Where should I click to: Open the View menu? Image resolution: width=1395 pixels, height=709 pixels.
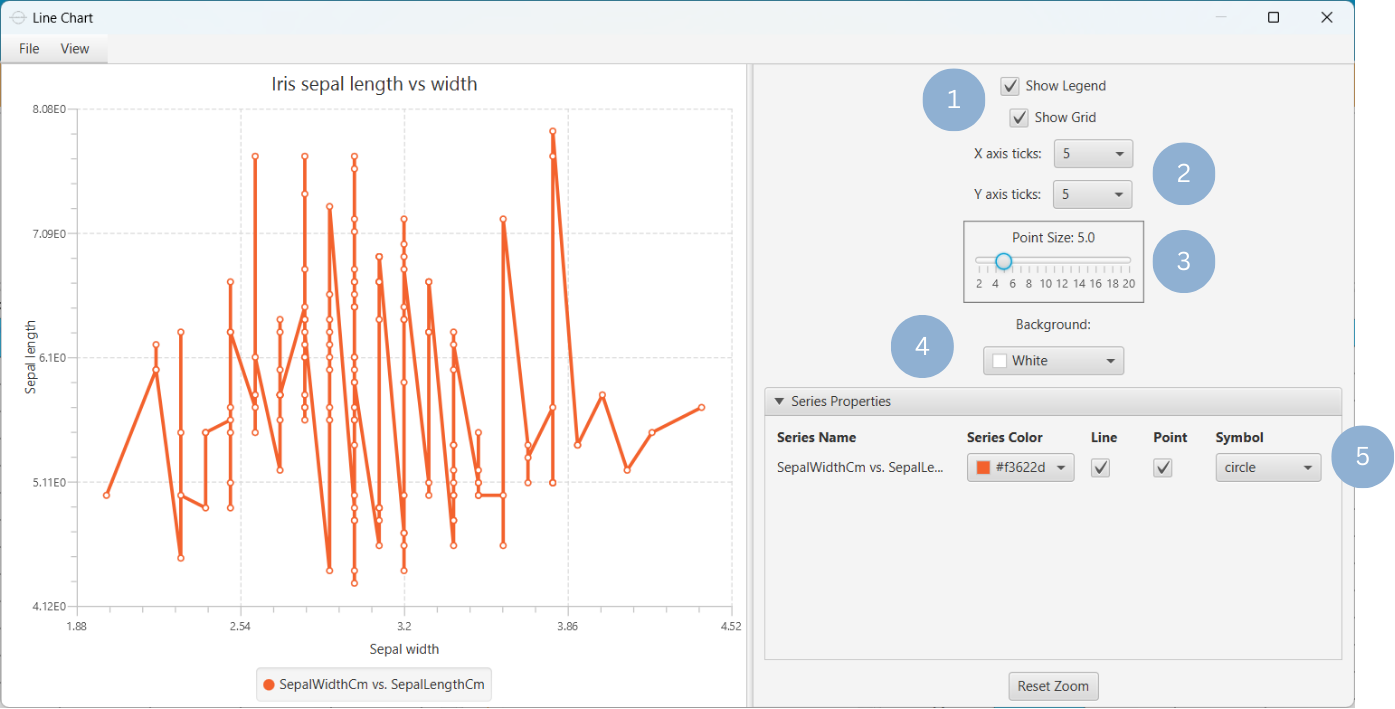74,48
